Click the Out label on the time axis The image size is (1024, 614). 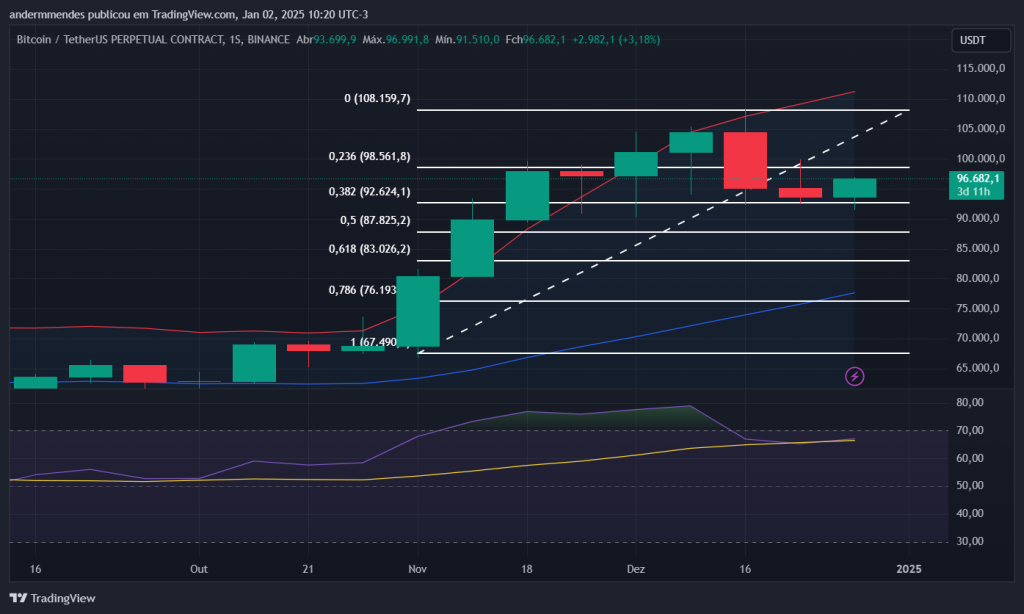pyautogui.click(x=199, y=569)
